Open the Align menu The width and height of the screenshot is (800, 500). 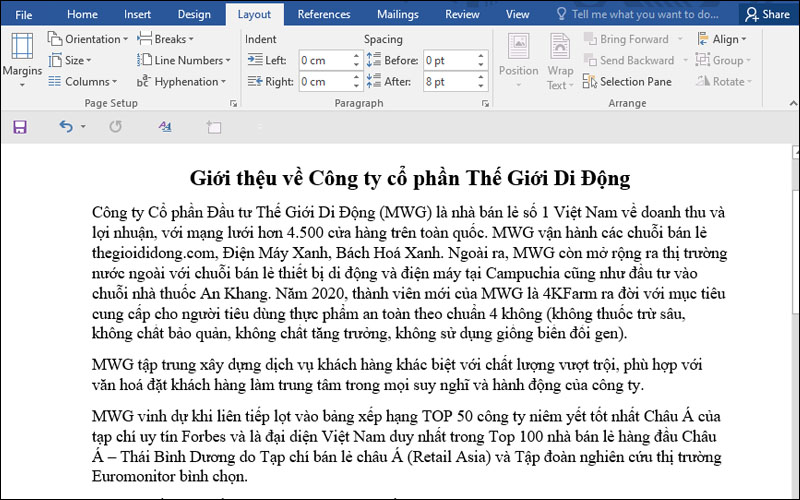click(x=722, y=39)
